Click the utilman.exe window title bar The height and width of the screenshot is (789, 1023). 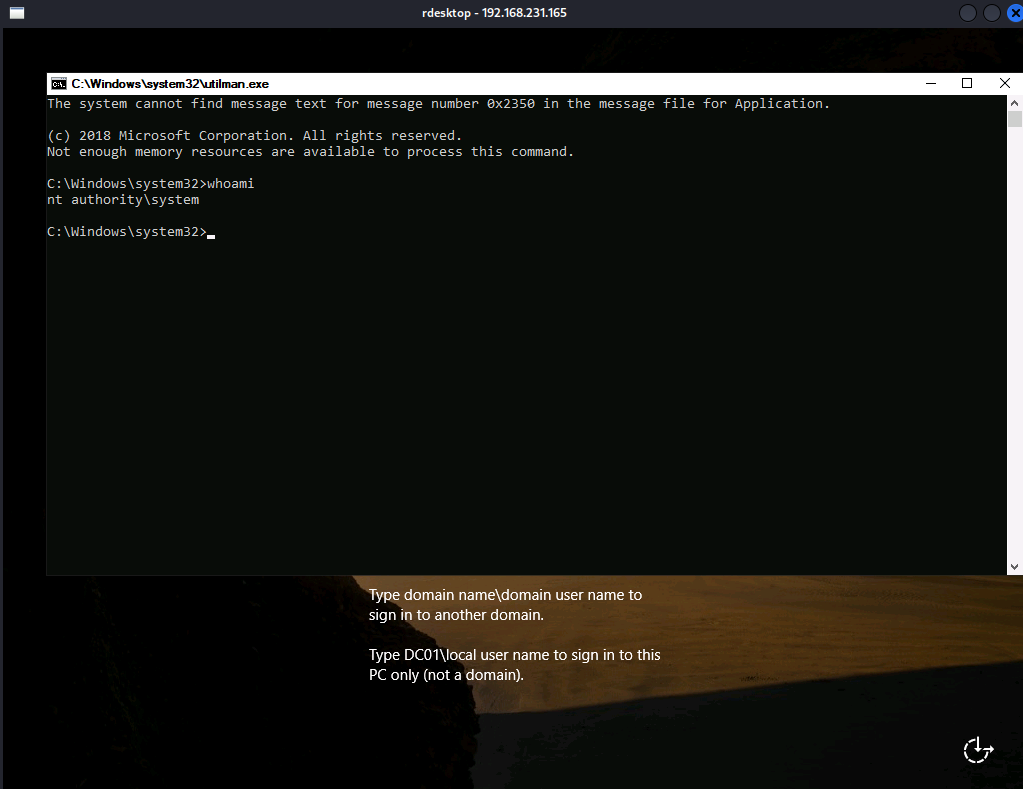pyautogui.click(x=500, y=84)
